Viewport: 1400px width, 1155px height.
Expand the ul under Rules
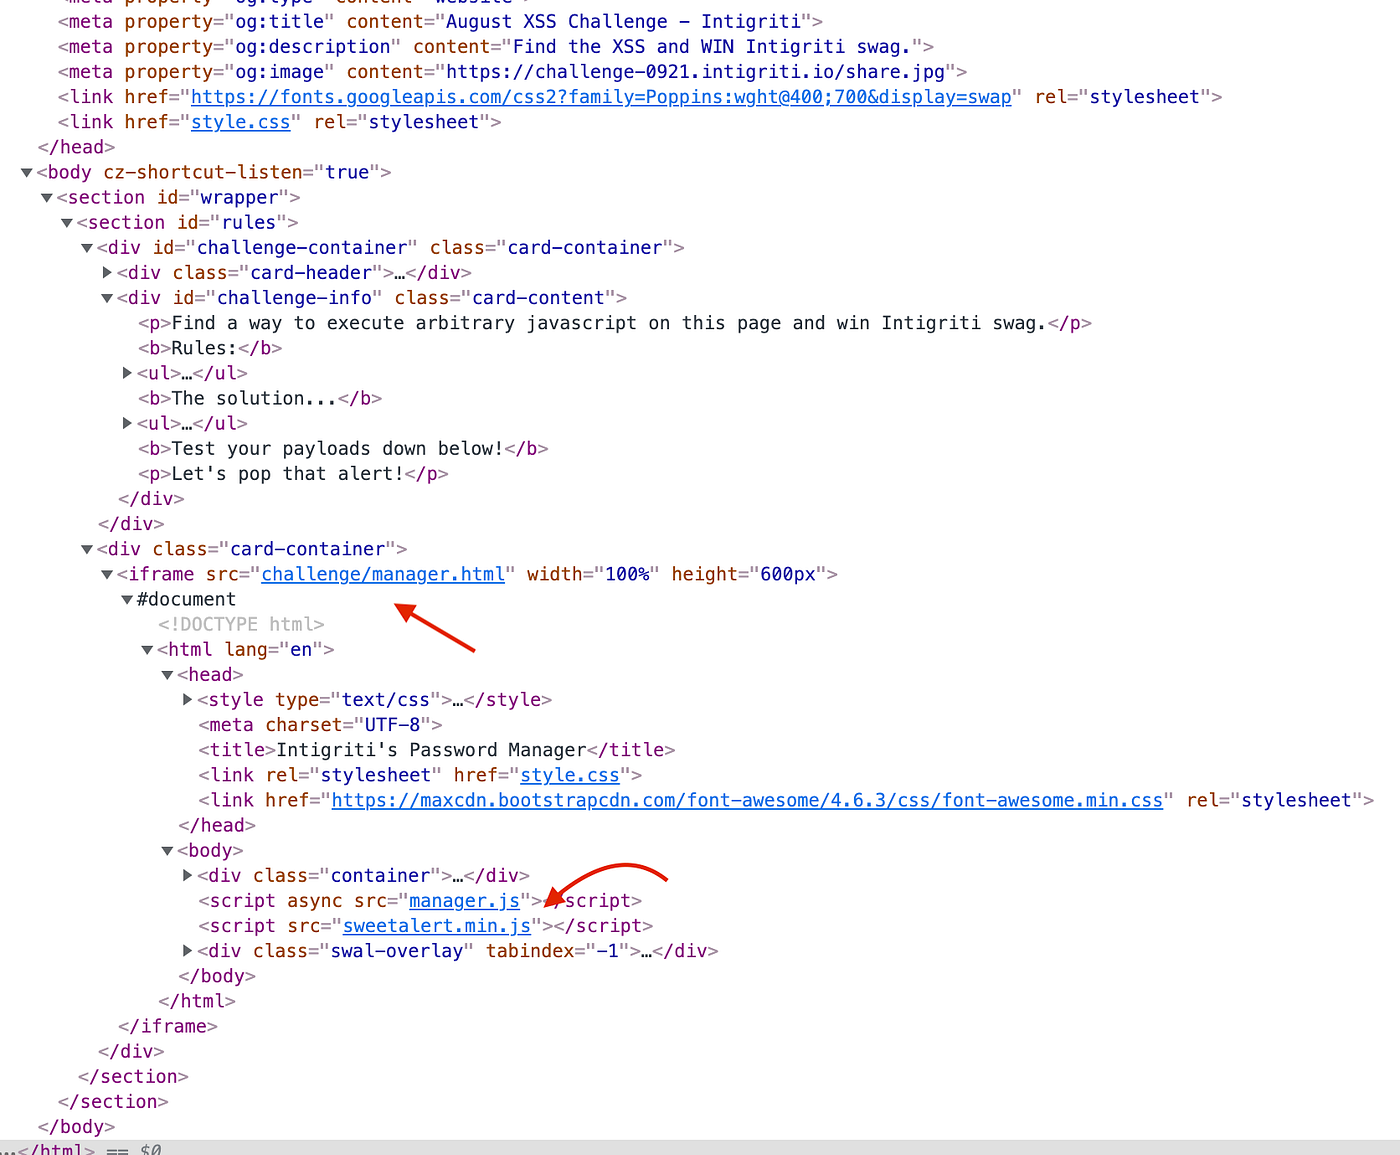point(127,373)
